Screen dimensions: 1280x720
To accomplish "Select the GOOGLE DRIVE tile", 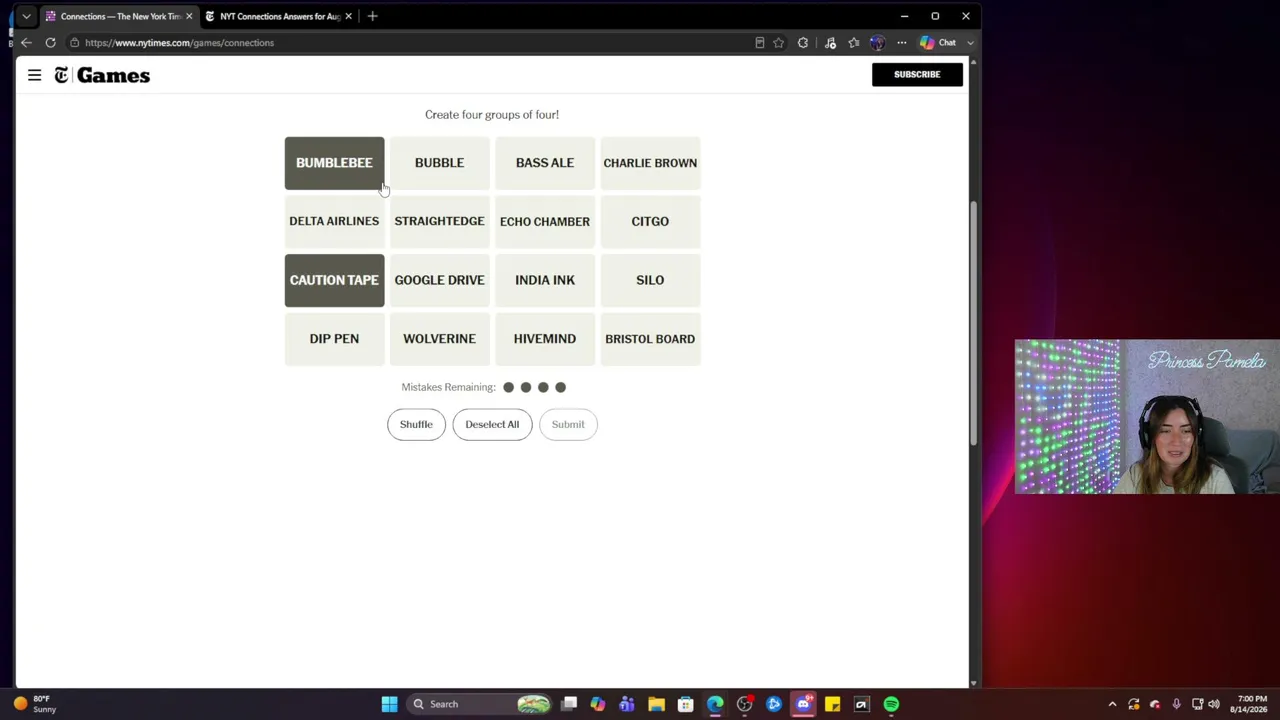I will click(x=439, y=280).
